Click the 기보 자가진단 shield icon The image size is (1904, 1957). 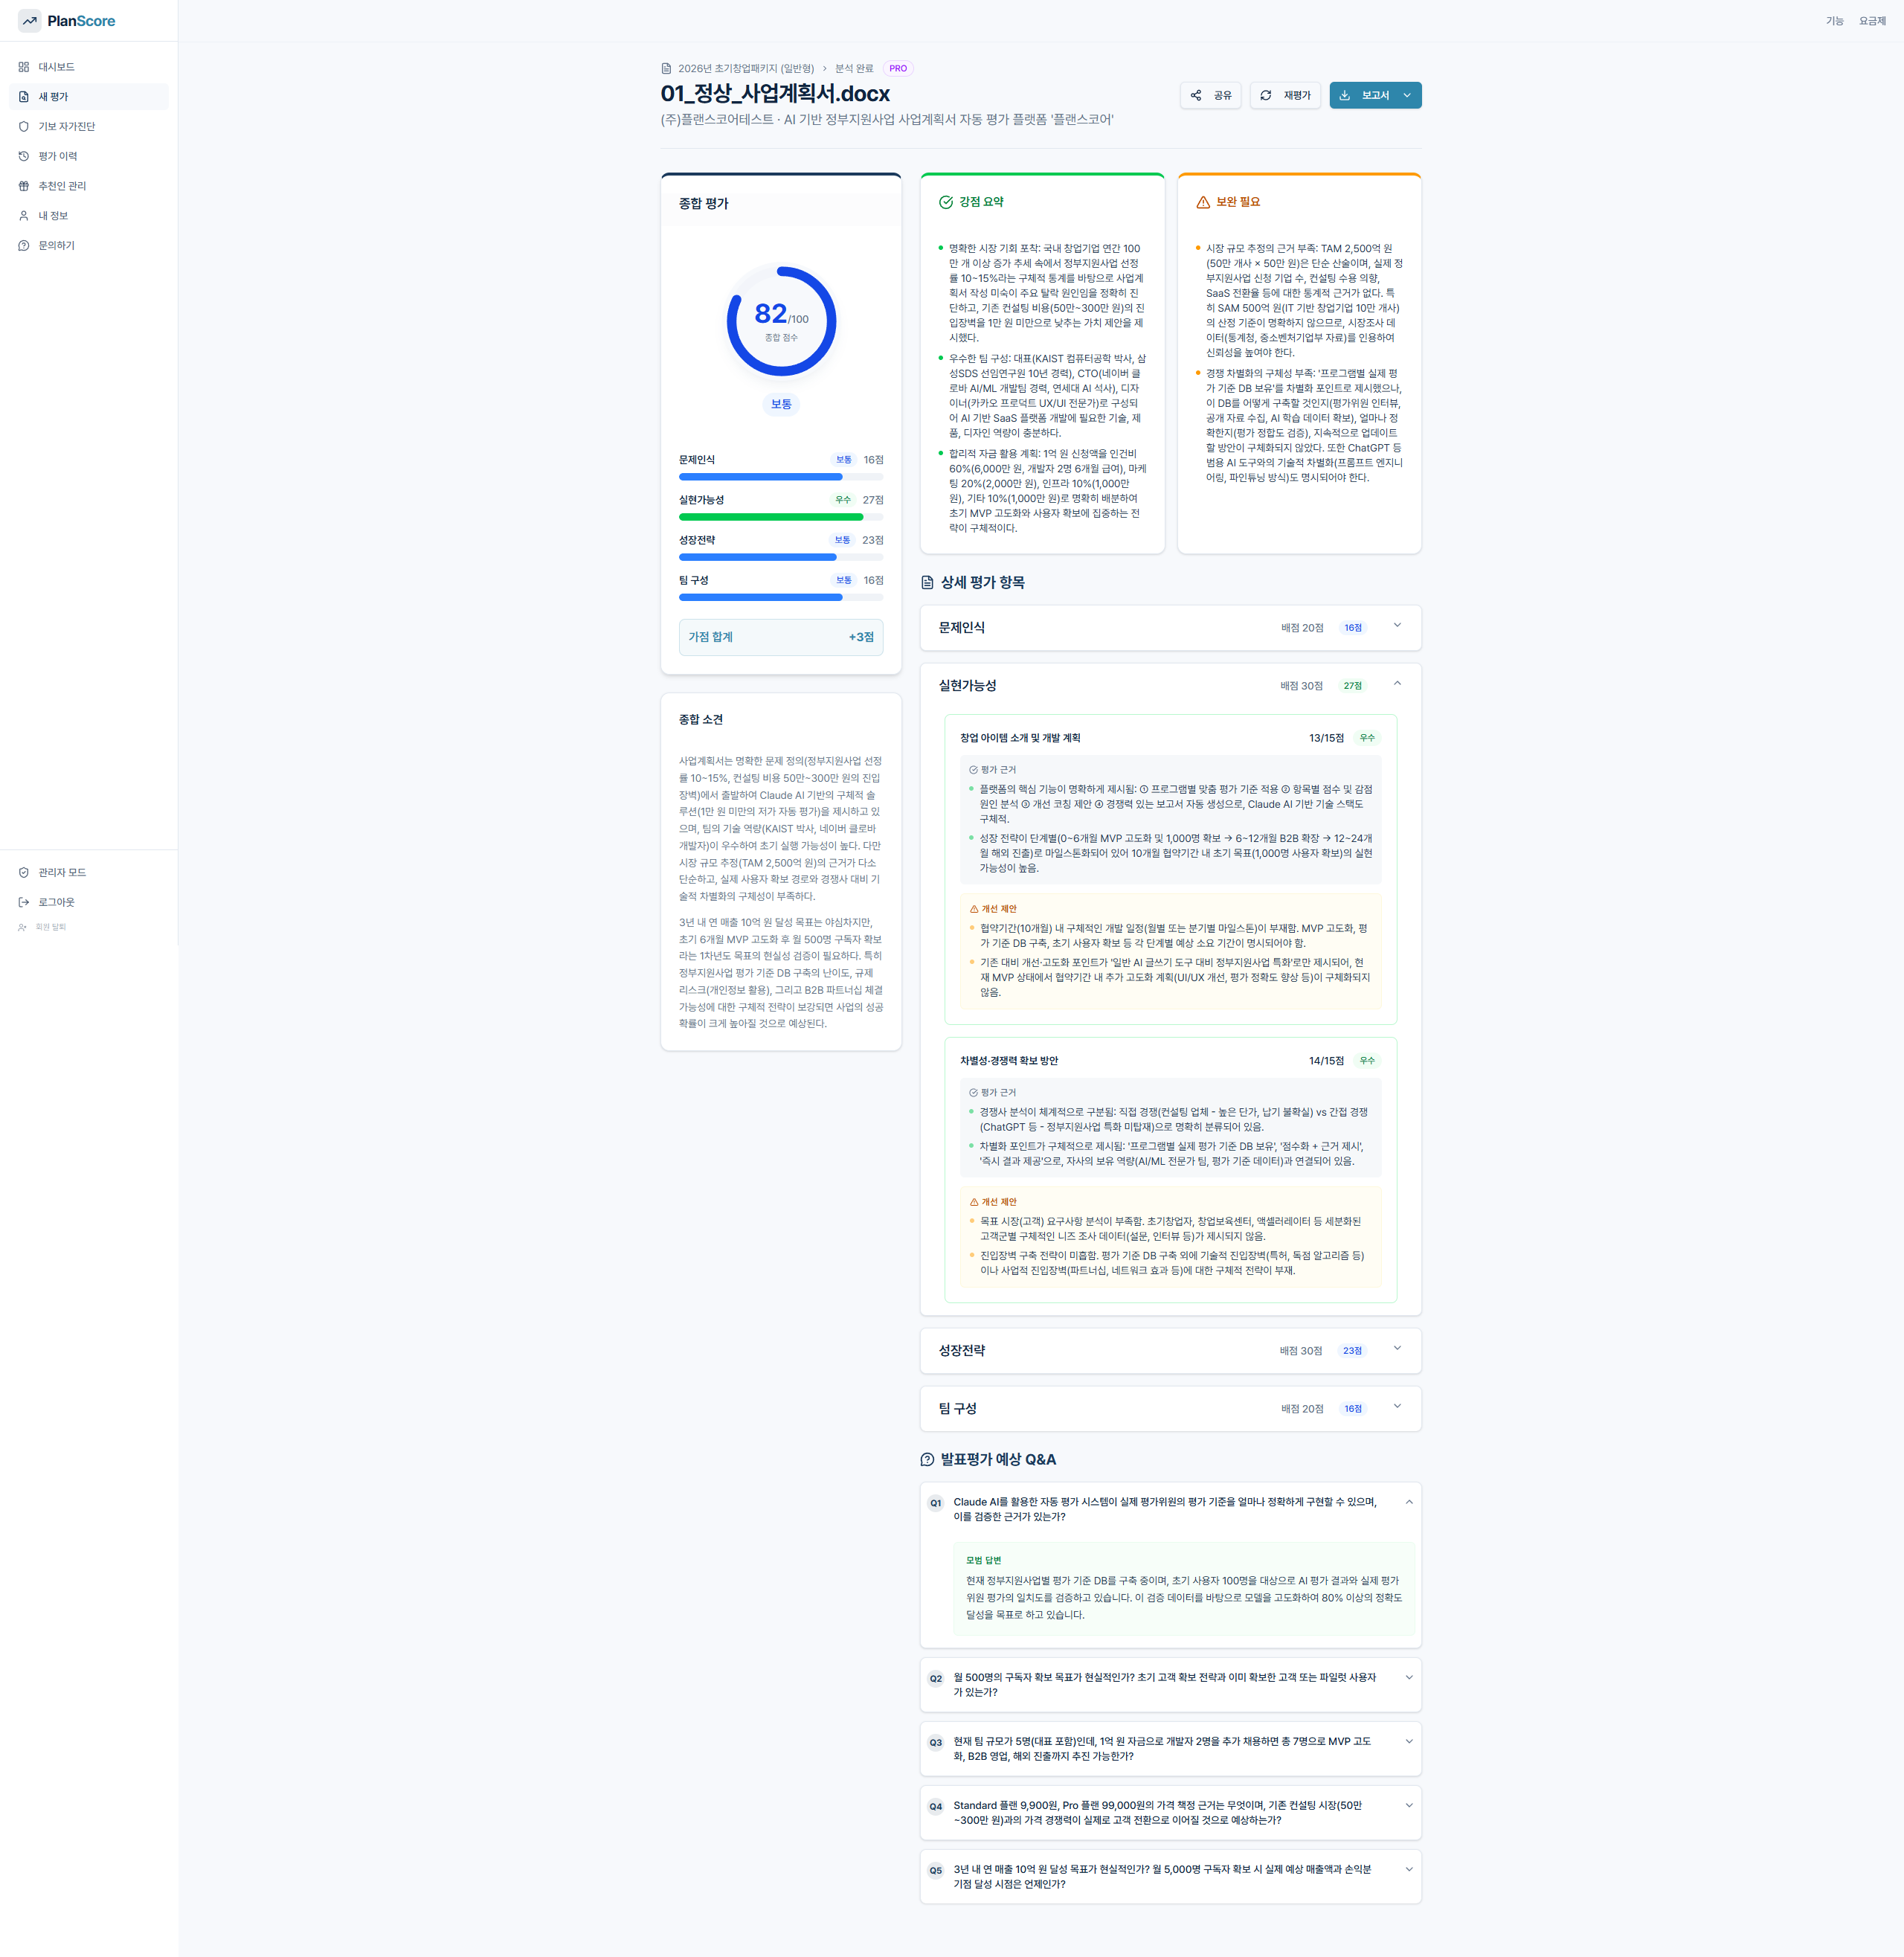click(x=24, y=127)
